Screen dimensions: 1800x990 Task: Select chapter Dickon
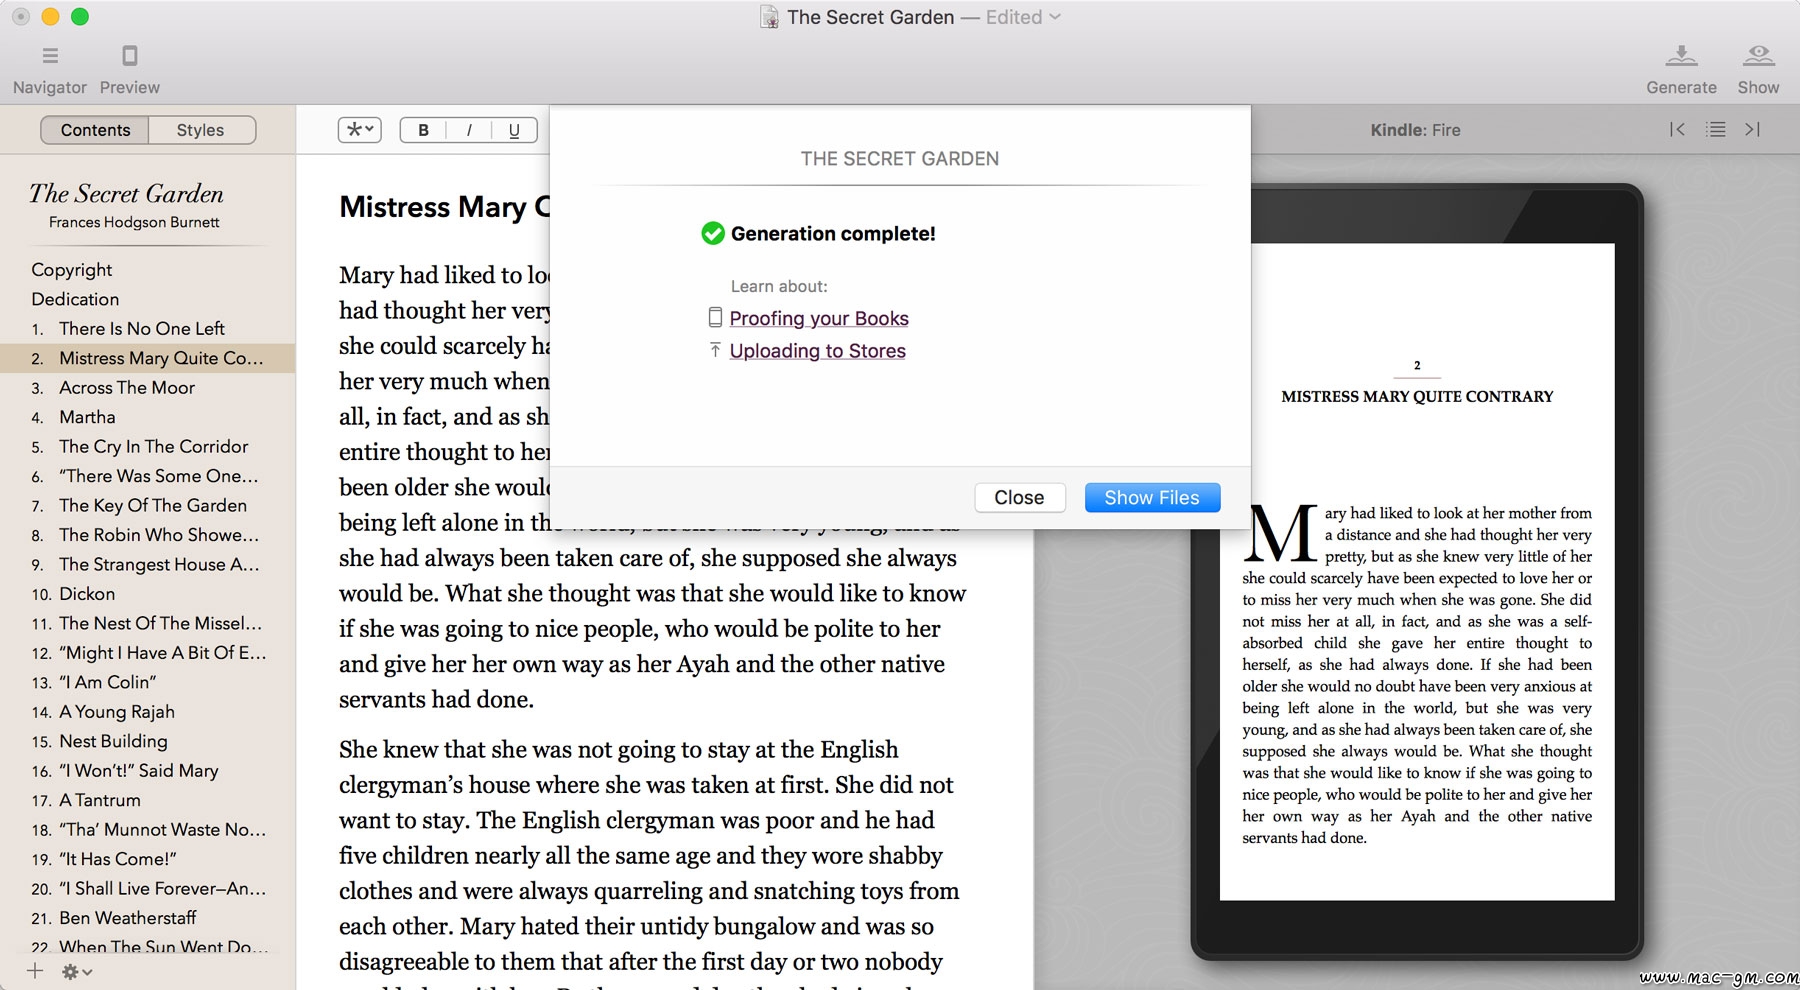coord(147,594)
